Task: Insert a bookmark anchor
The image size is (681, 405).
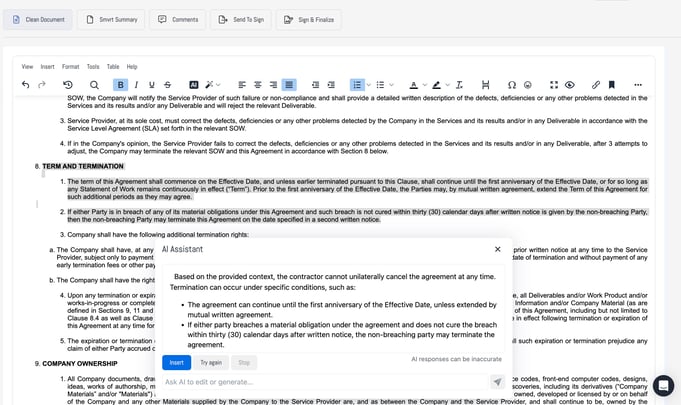Action: 612,85
